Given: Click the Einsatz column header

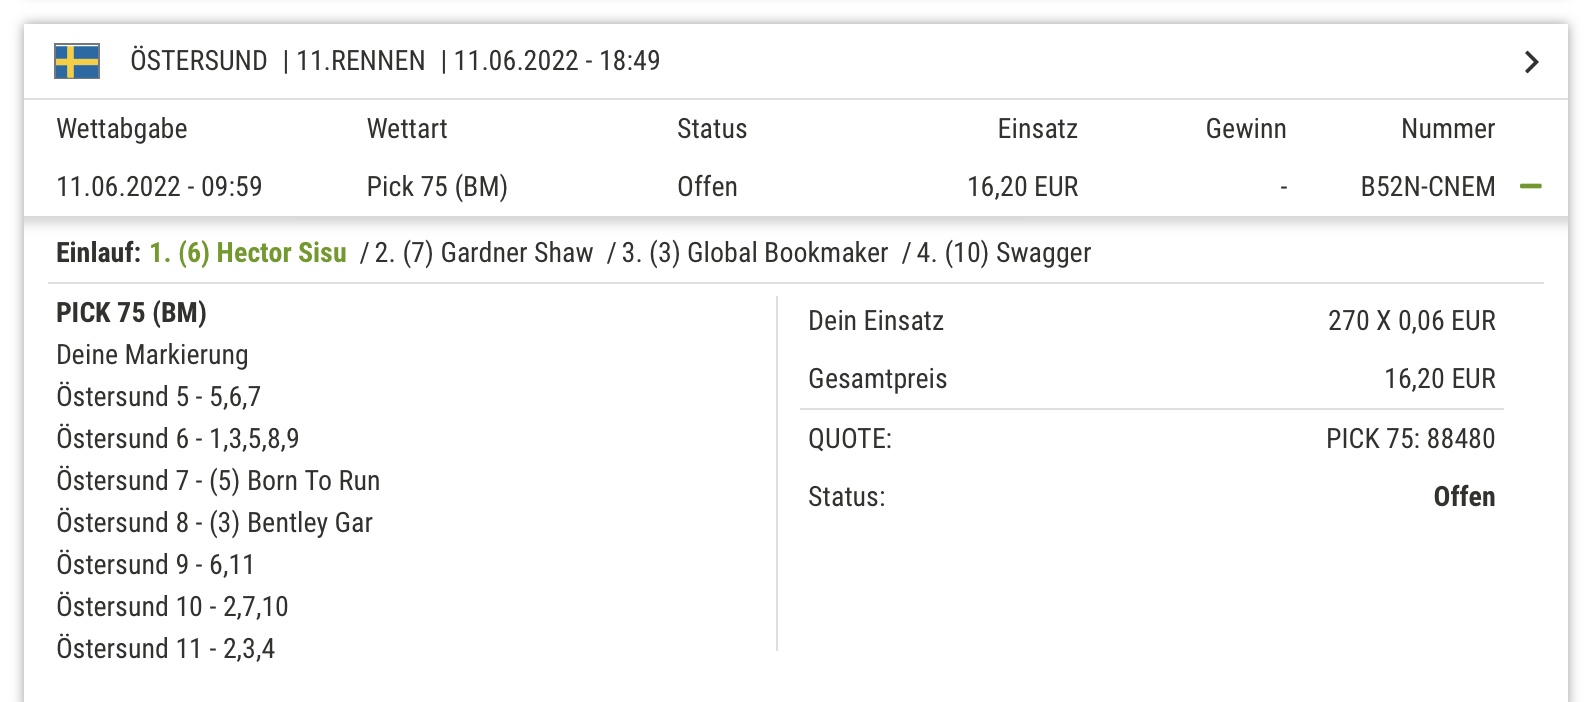Looking at the screenshot, I should (1038, 129).
